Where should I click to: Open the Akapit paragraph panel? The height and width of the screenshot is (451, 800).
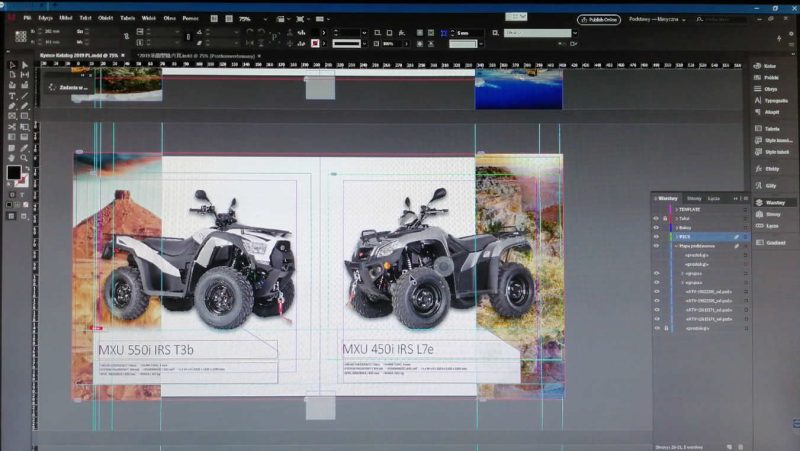pyautogui.click(x=767, y=112)
